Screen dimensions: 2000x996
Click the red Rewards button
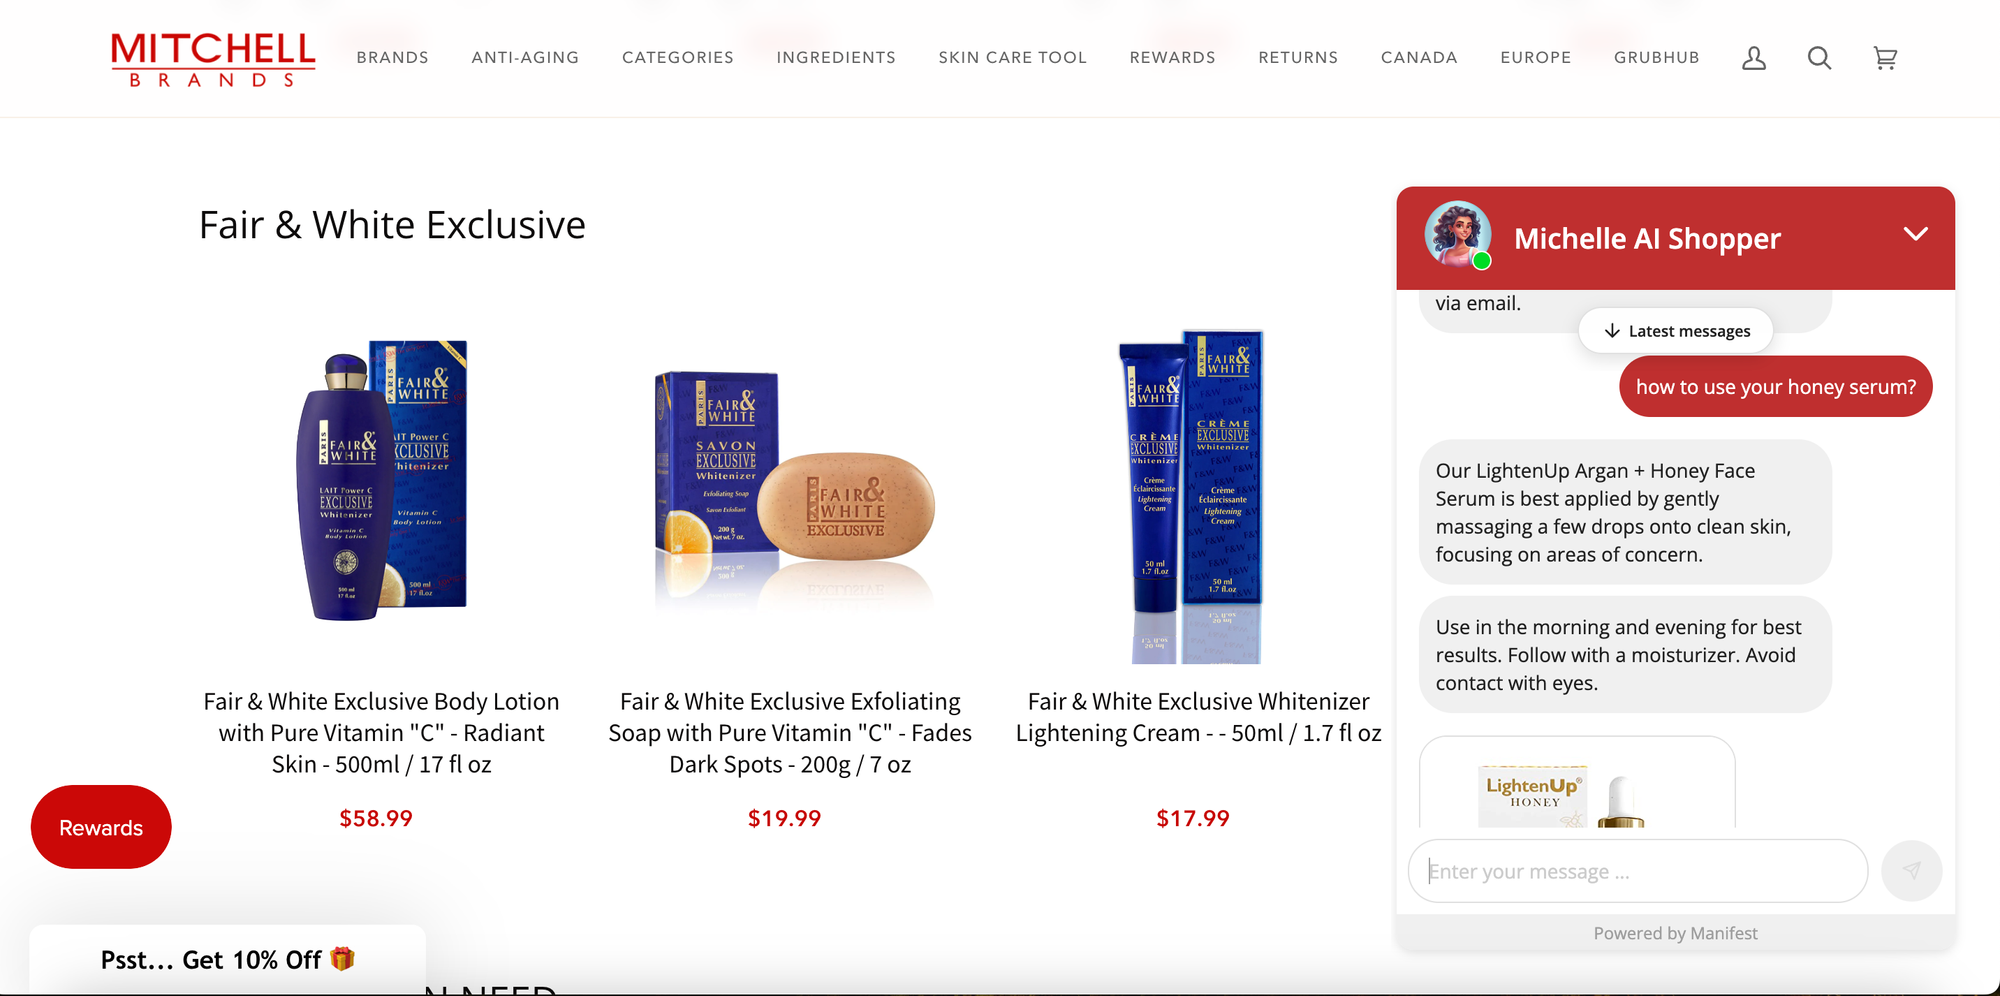[x=101, y=827]
